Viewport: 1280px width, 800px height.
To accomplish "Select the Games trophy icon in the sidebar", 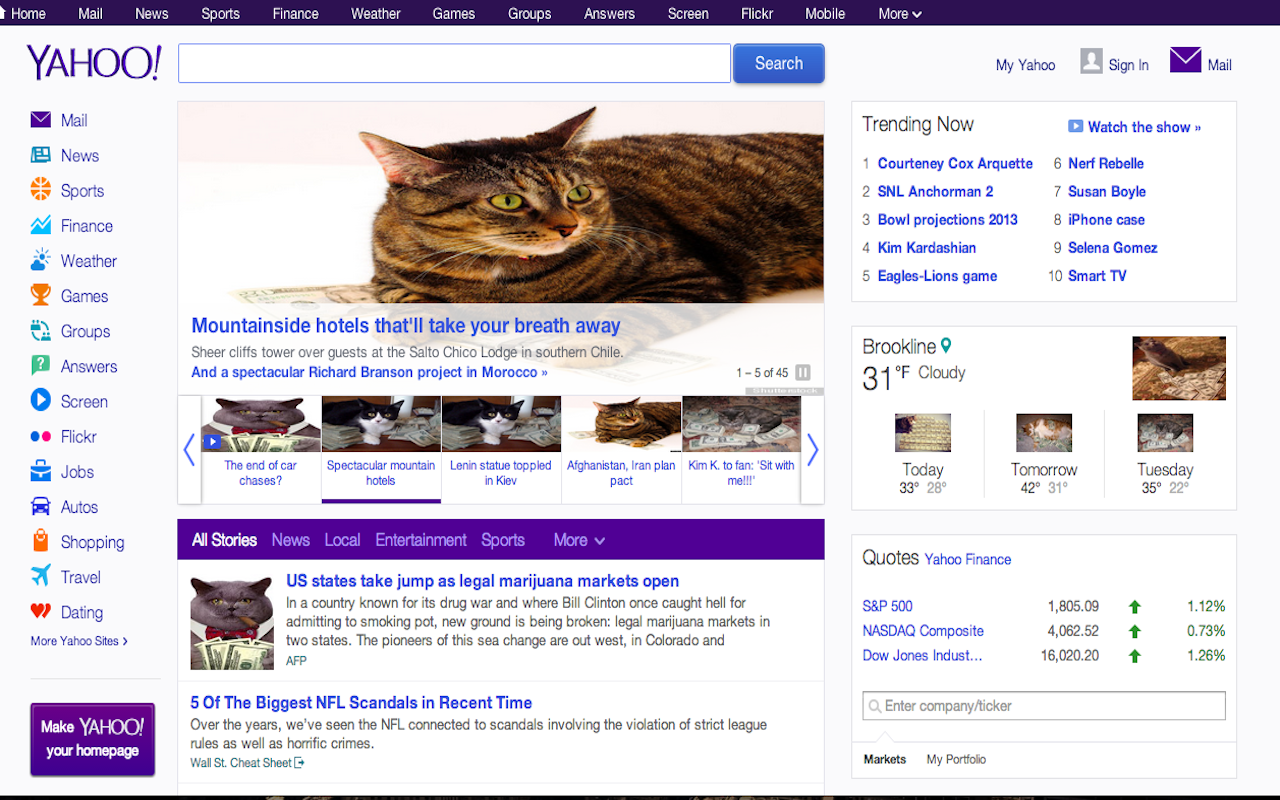I will coord(40,295).
